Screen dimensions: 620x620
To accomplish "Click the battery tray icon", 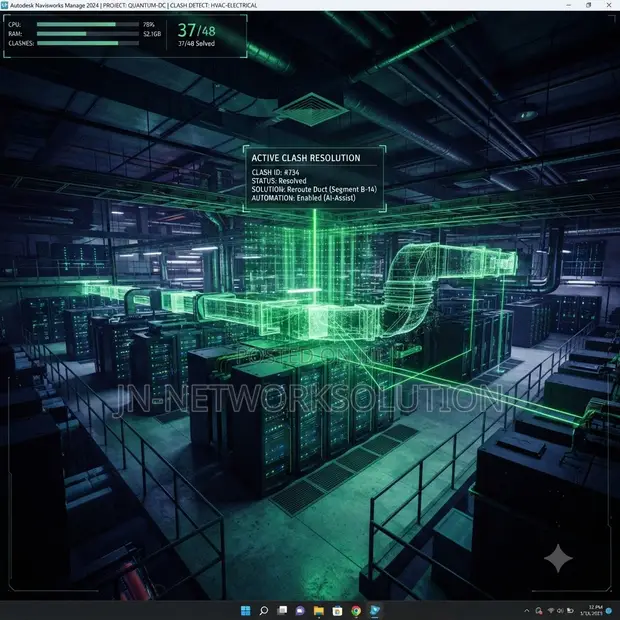I will [x=571, y=611].
